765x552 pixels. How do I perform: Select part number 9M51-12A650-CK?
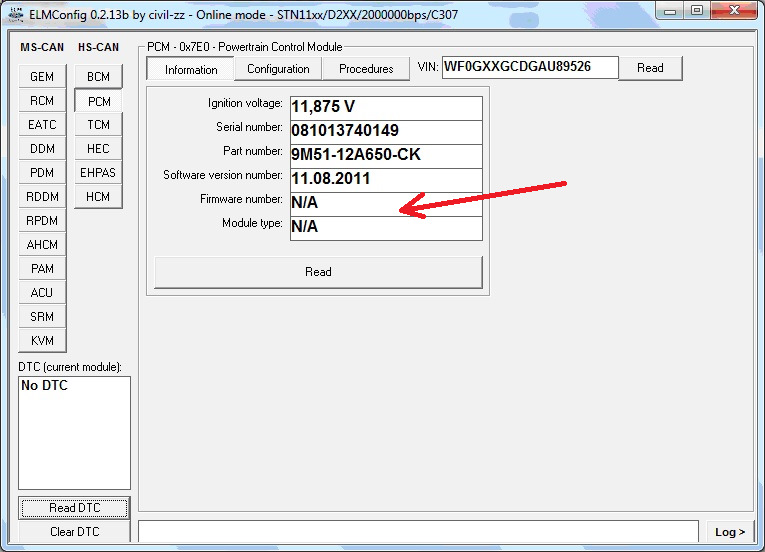coord(386,156)
